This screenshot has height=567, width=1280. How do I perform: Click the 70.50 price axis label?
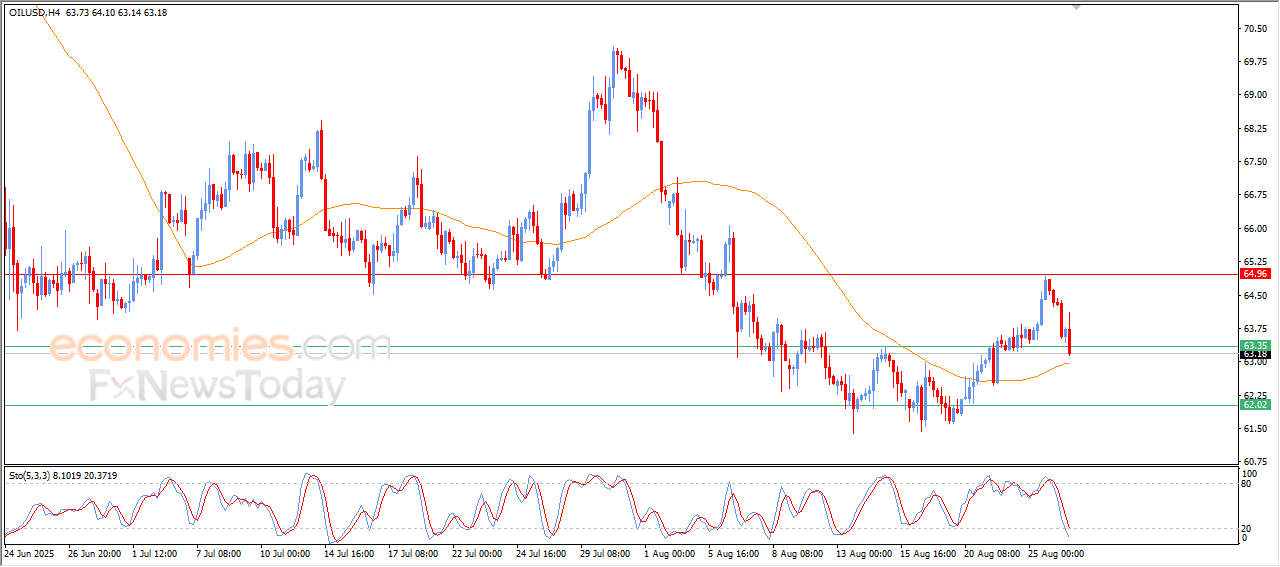[1256, 28]
